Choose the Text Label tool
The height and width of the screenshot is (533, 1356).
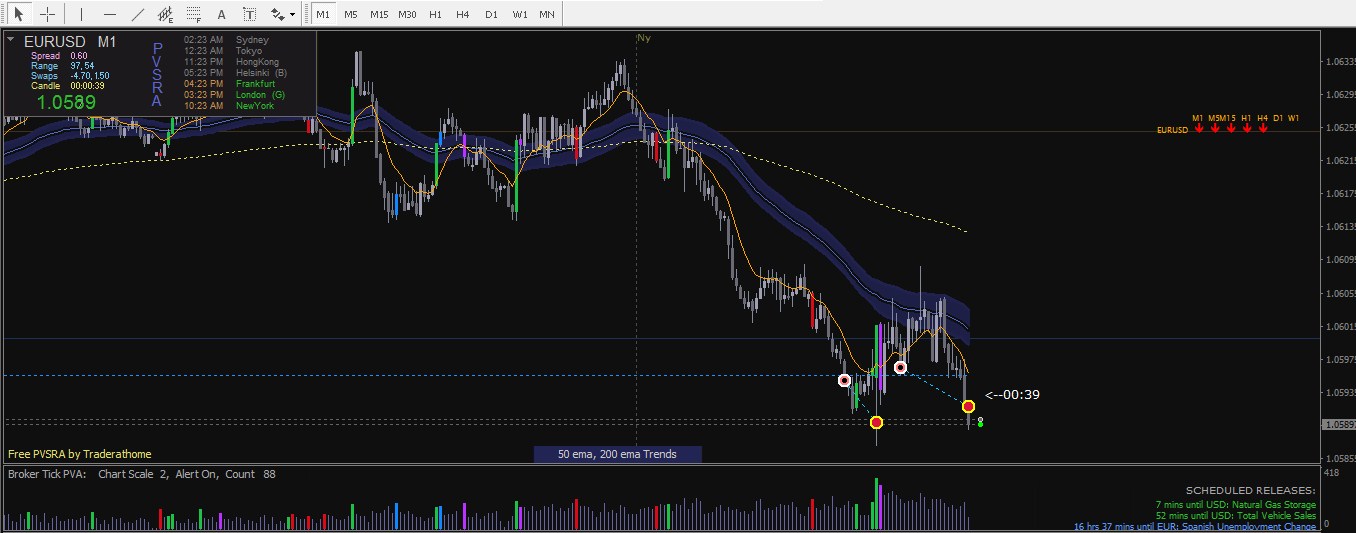[x=249, y=14]
